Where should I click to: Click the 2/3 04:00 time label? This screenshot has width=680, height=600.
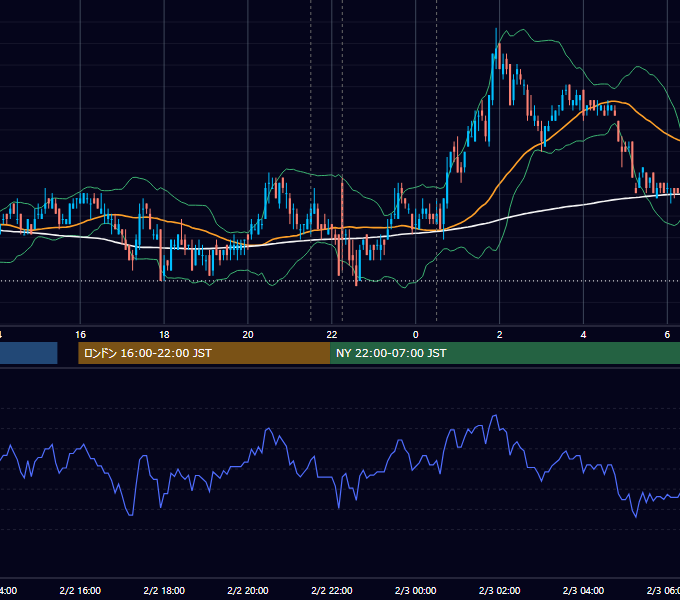[583, 590]
